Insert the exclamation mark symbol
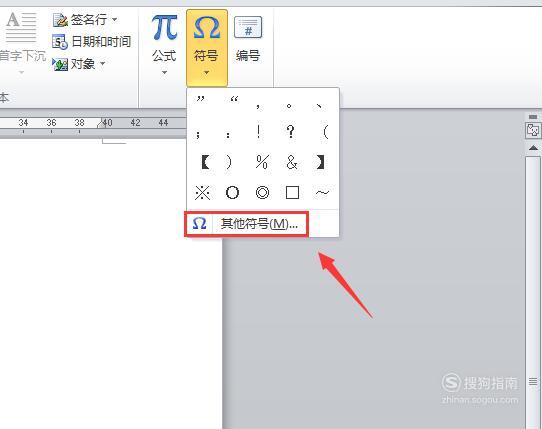Viewport: 542px width, 429px height. coord(259,132)
